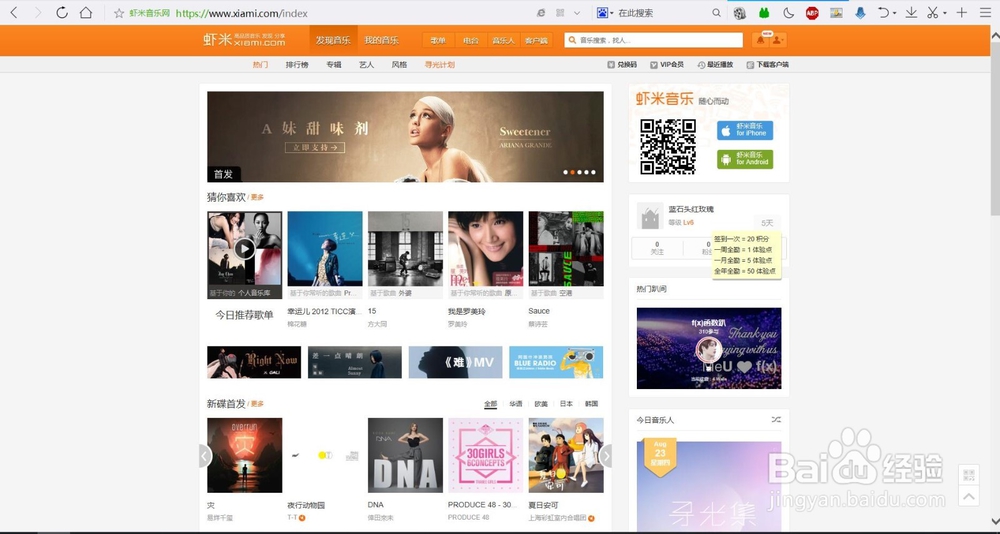Click the Xiami logo in the header
The image size is (1000, 534).
pos(244,40)
